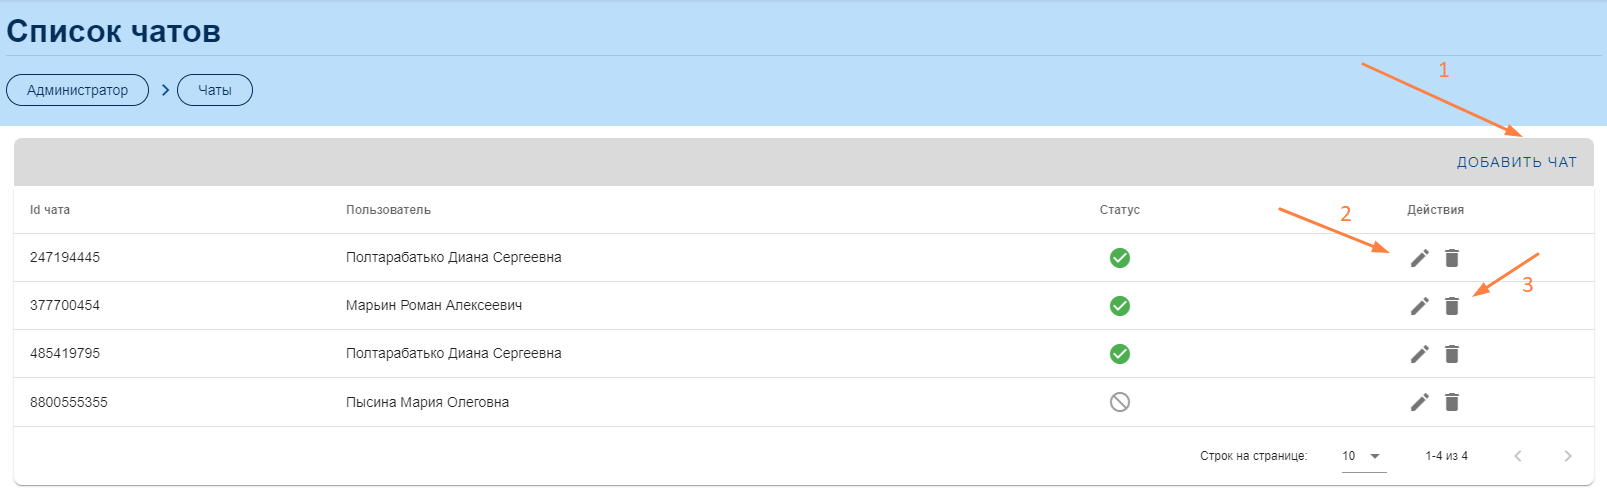Open the Чаты breadcrumb

(x=215, y=90)
